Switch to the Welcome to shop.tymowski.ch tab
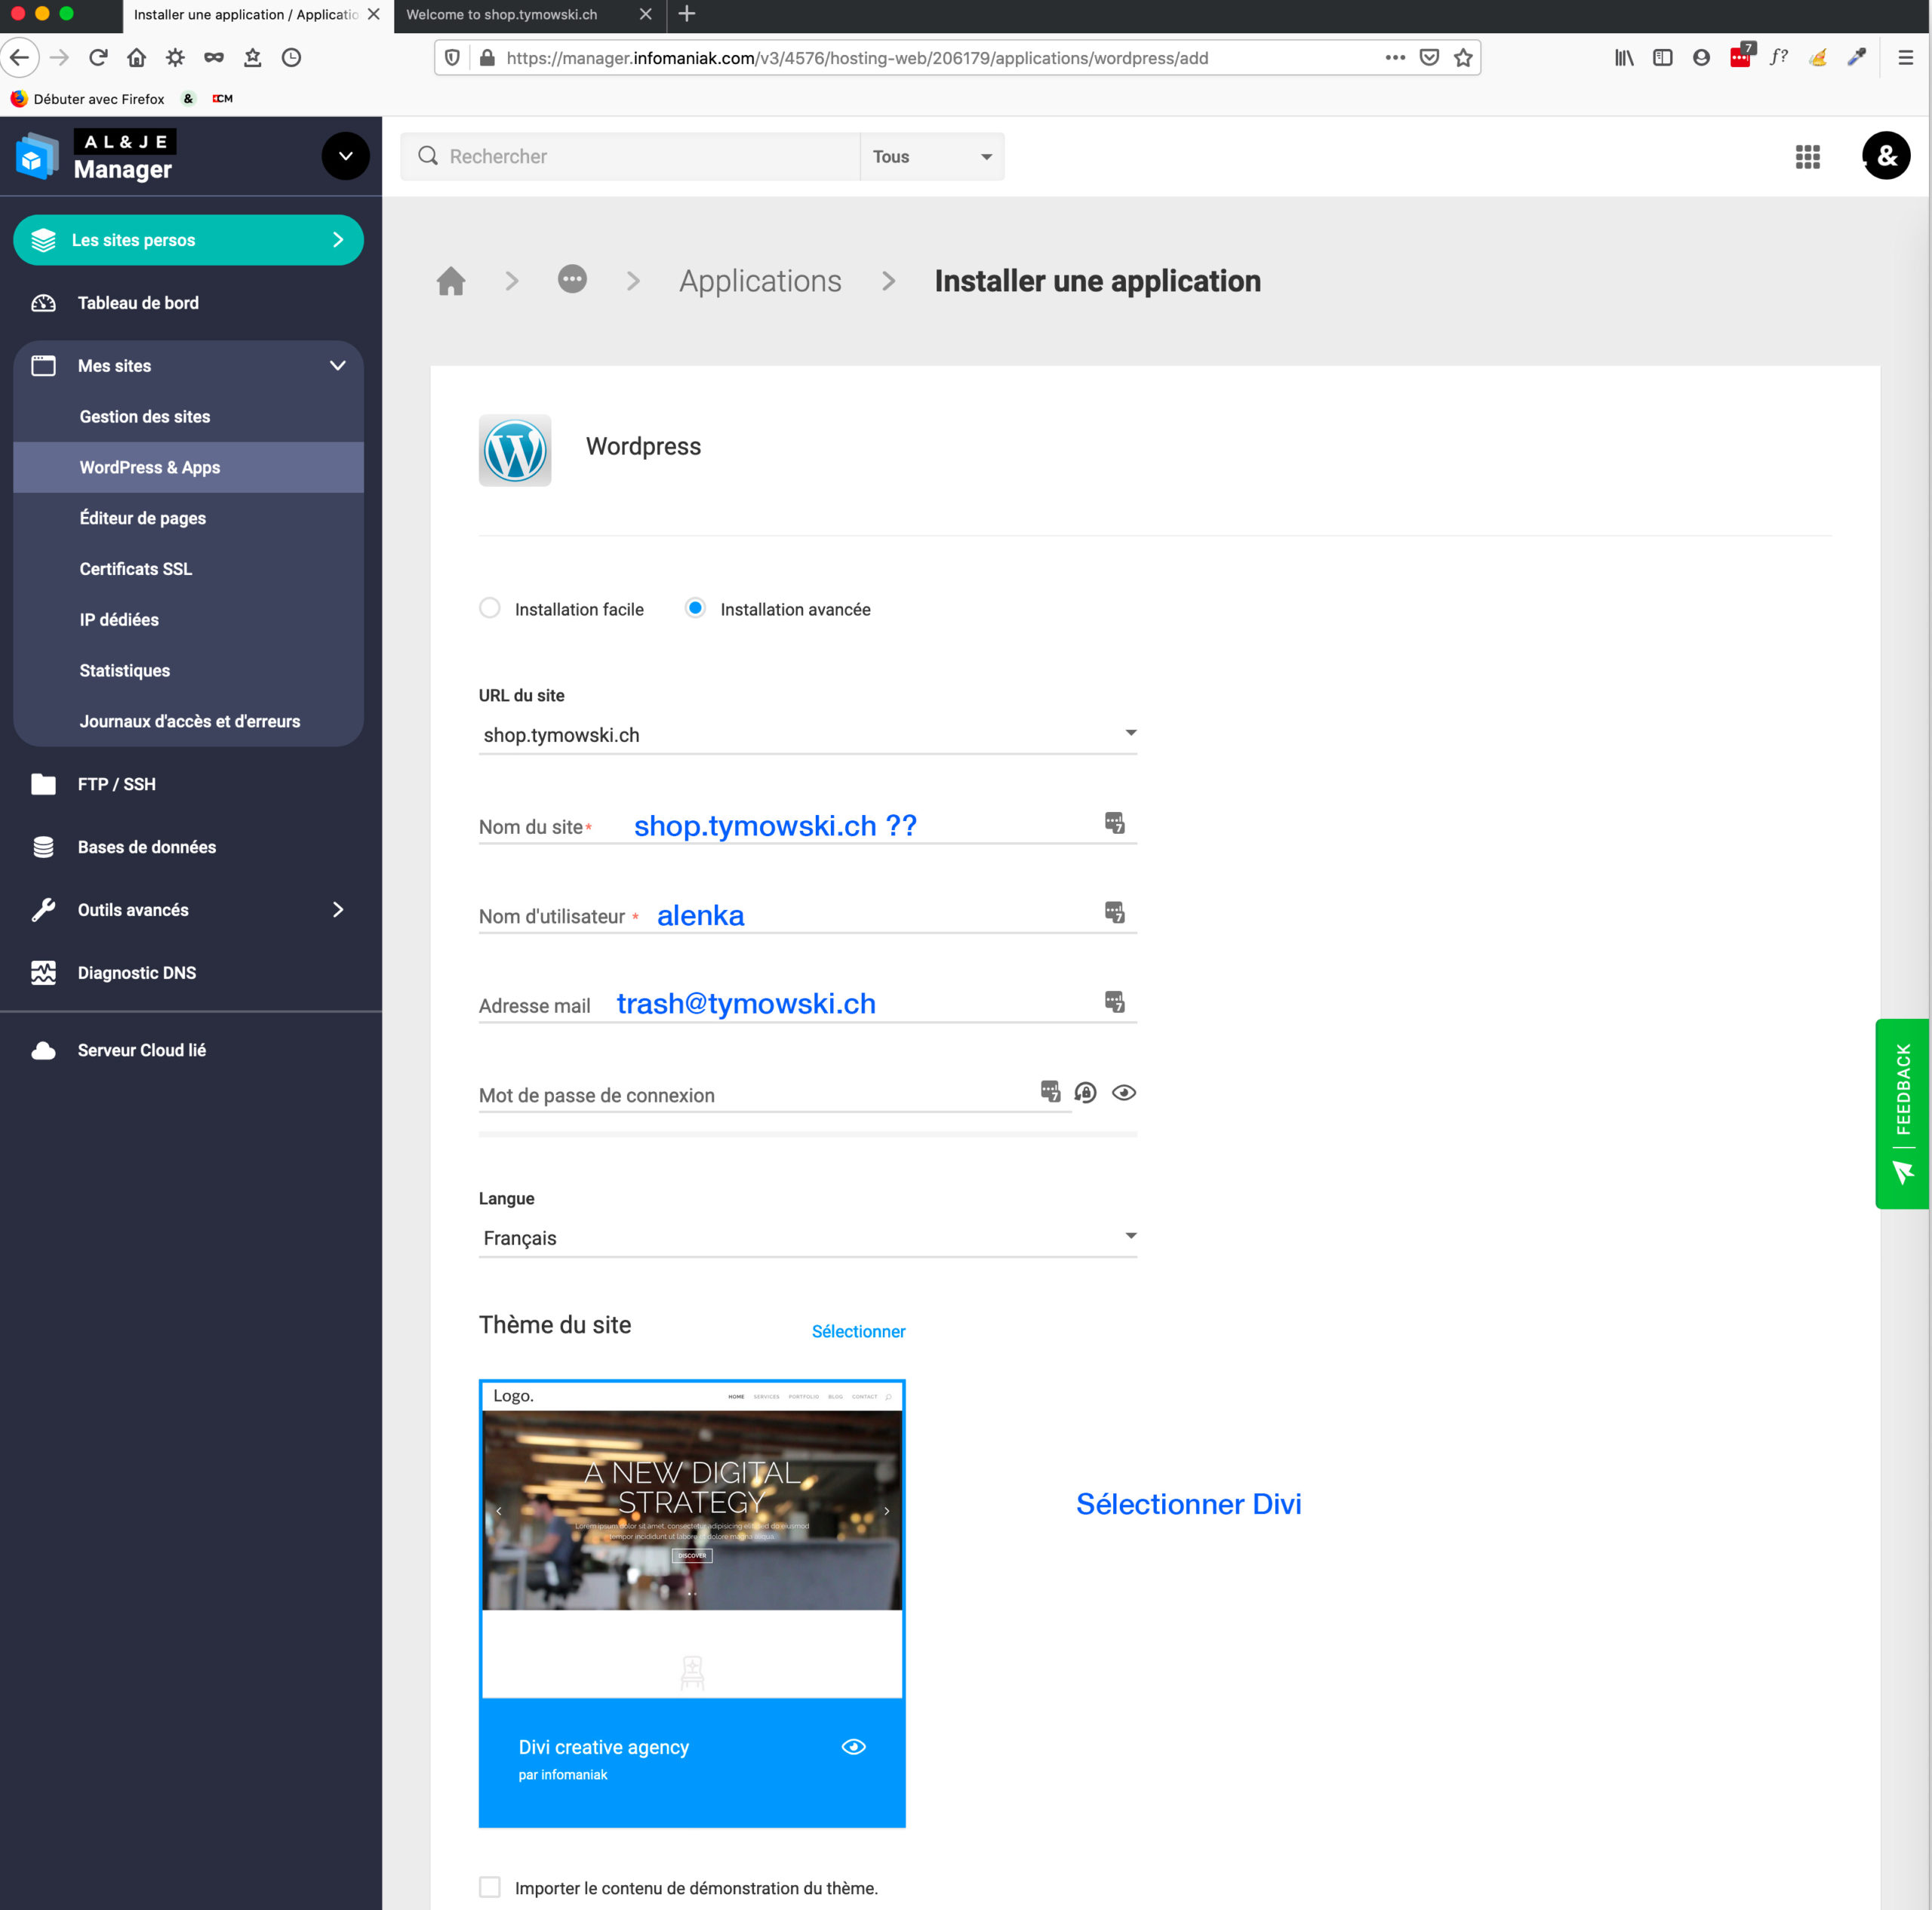1932x1910 pixels. [502, 14]
